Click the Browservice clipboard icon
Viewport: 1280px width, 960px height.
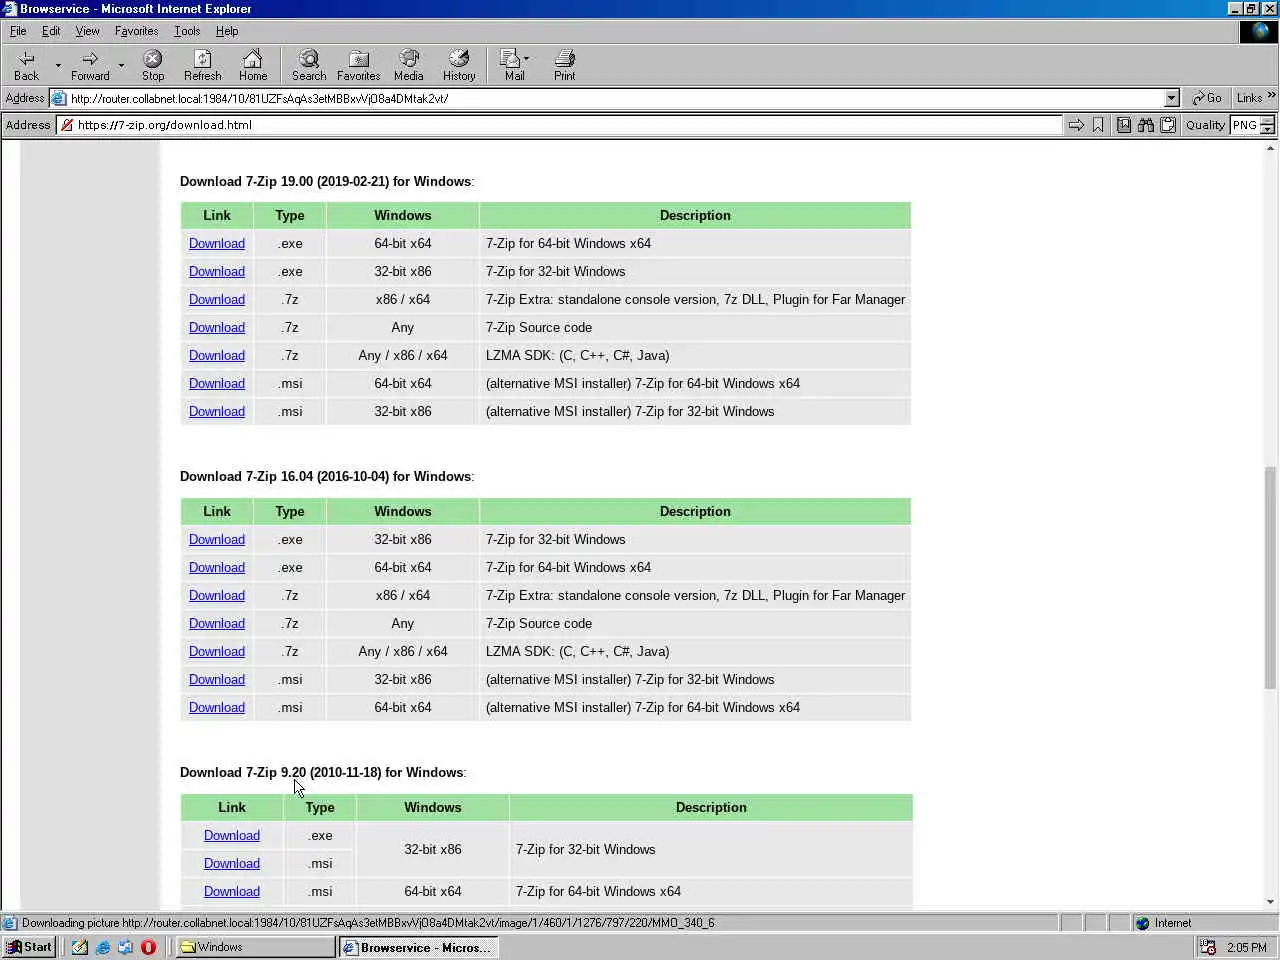(1167, 125)
